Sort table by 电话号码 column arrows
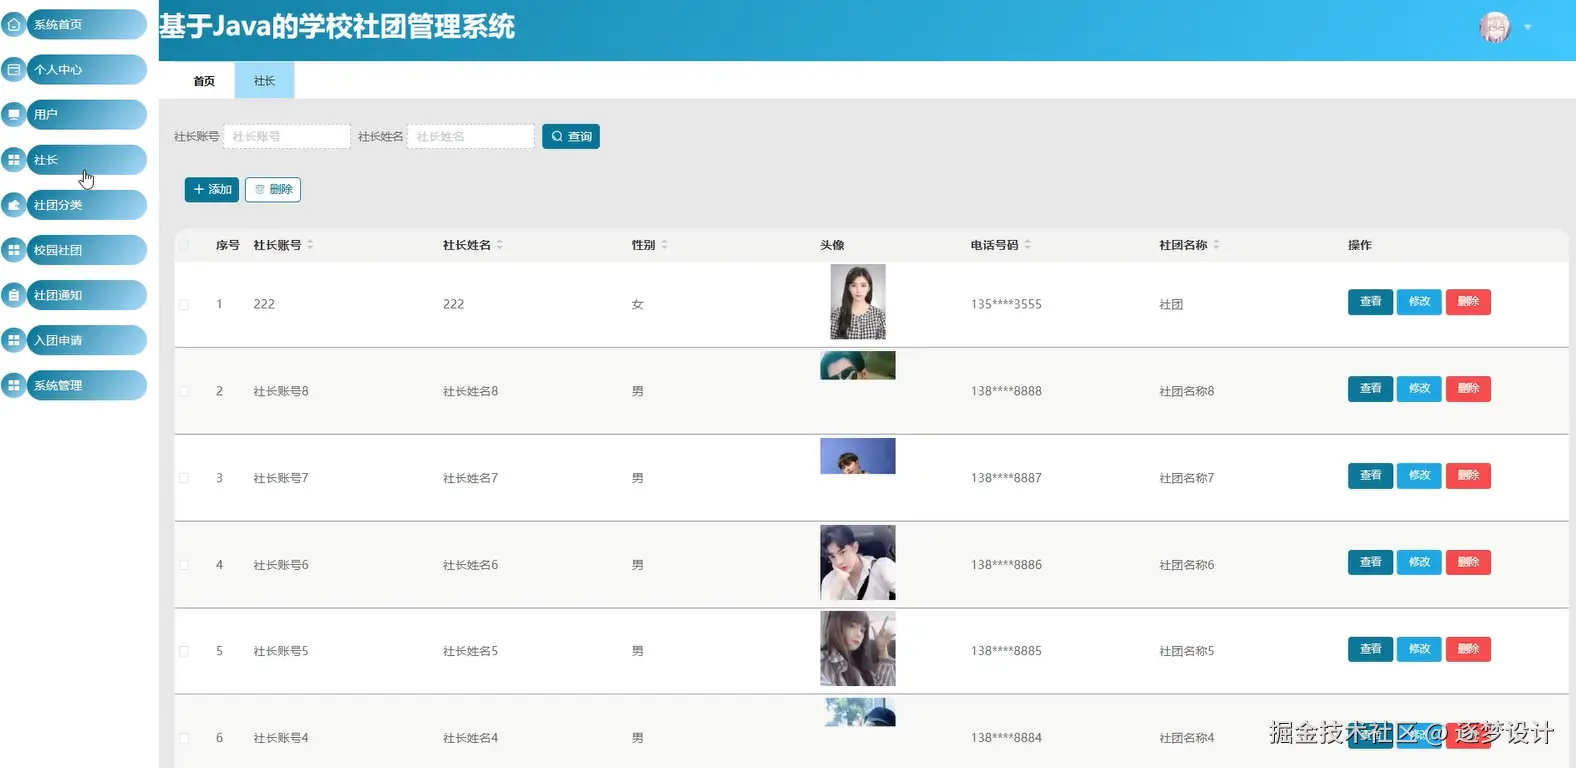The image size is (1576, 768). [x=1027, y=244]
